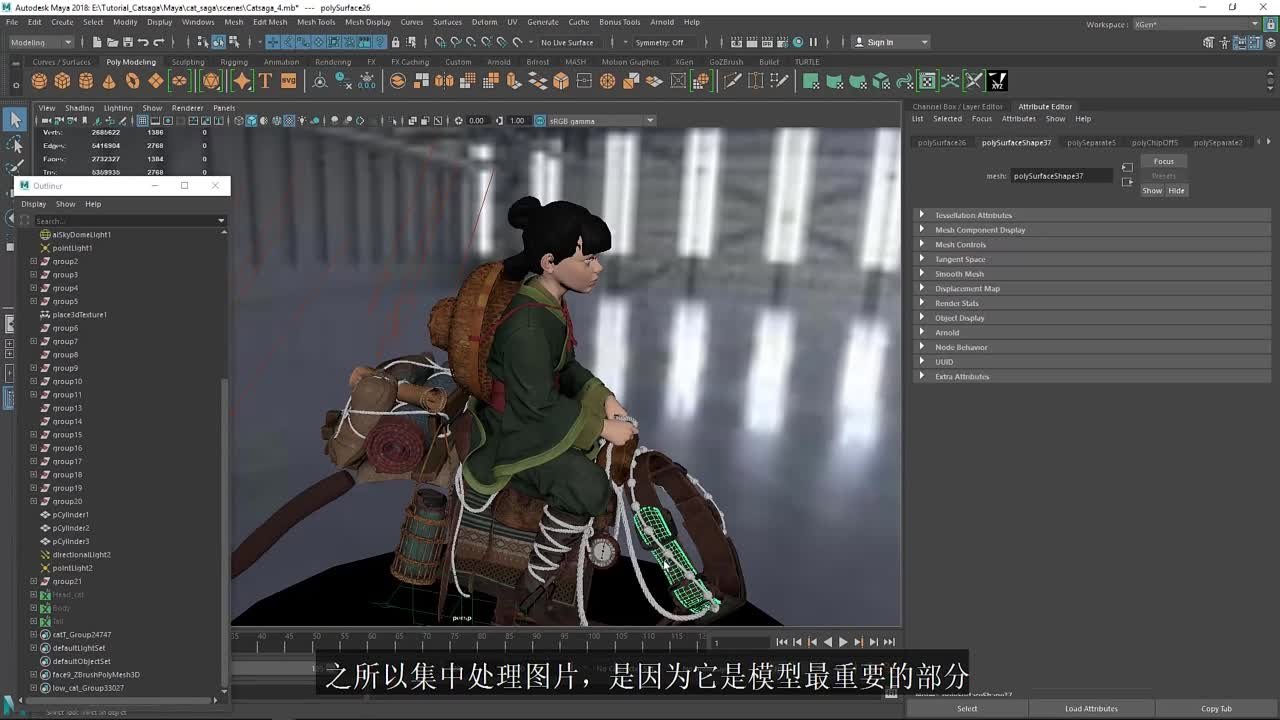Open the Outliner Display menu

[34, 204]
